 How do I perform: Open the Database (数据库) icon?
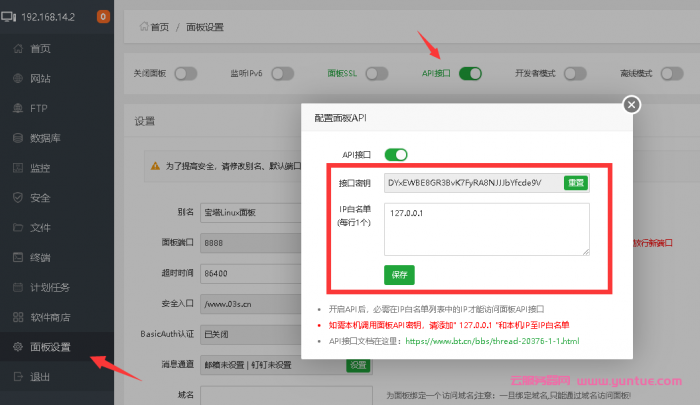point(17,138)
